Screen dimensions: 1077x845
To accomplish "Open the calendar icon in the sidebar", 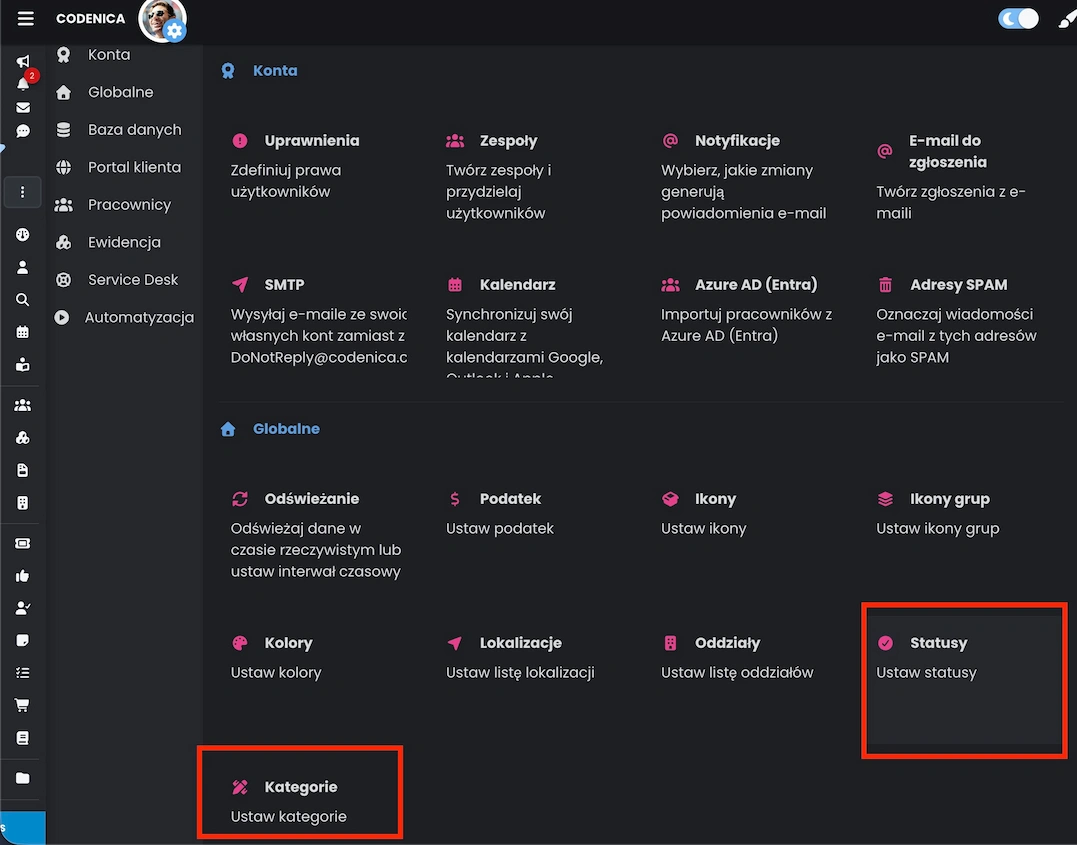I will [21, 331].
